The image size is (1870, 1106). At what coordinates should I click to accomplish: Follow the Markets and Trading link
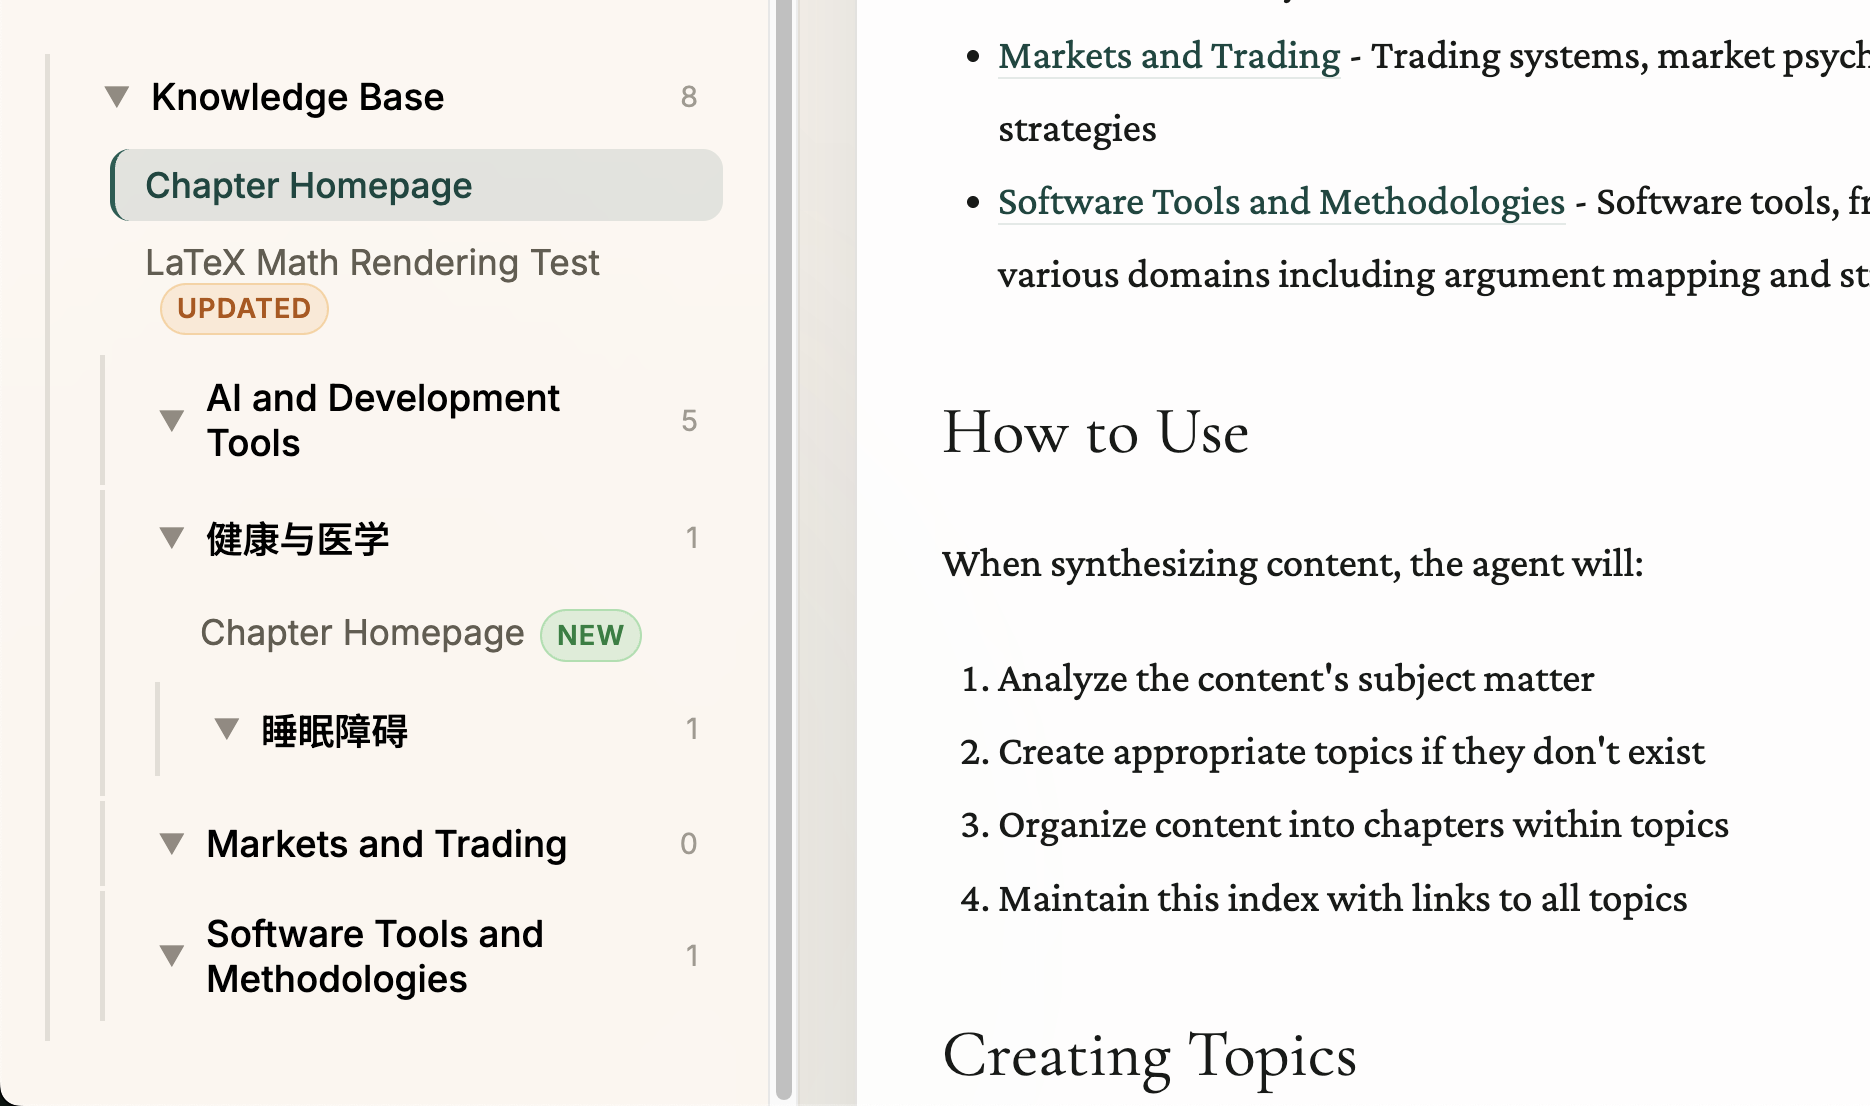tap(1168, 56)
